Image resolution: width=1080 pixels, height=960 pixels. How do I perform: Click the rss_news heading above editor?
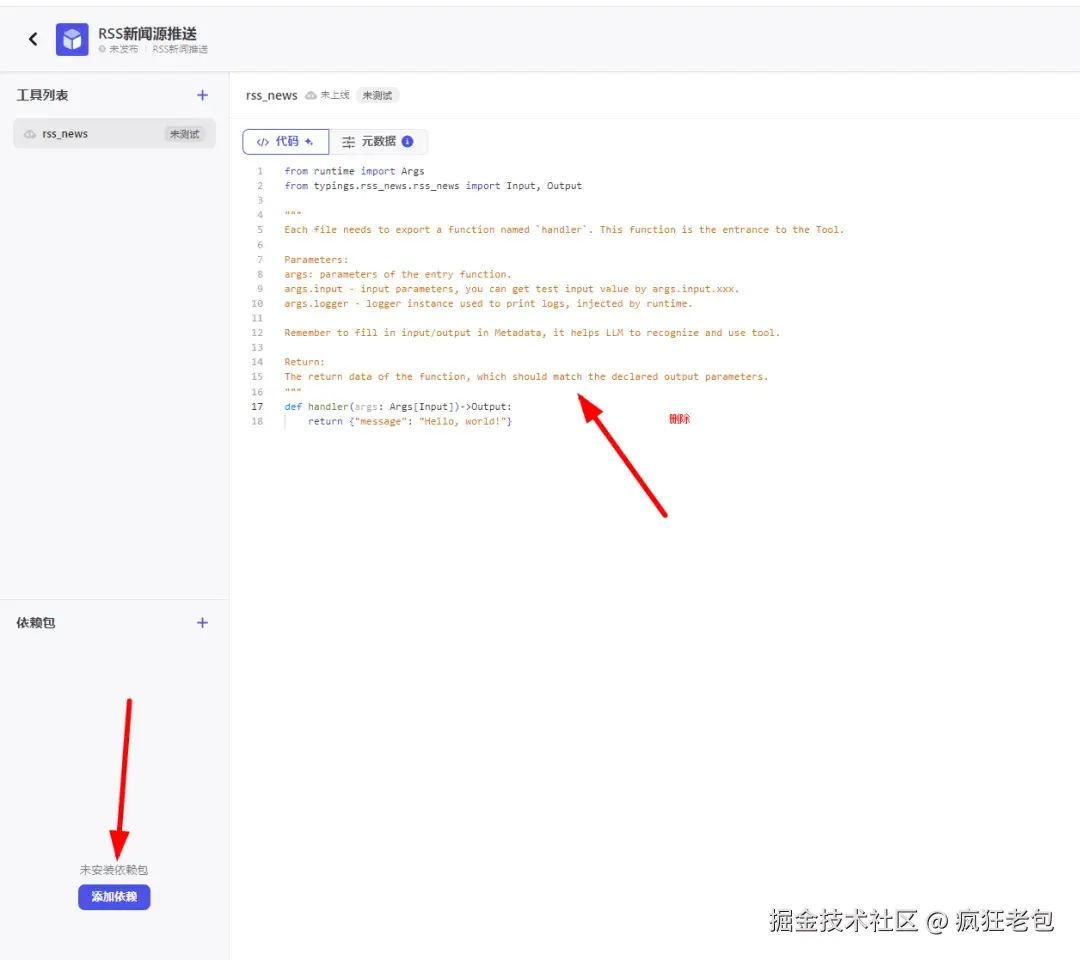pyautogui.click(x=271, y=95)
